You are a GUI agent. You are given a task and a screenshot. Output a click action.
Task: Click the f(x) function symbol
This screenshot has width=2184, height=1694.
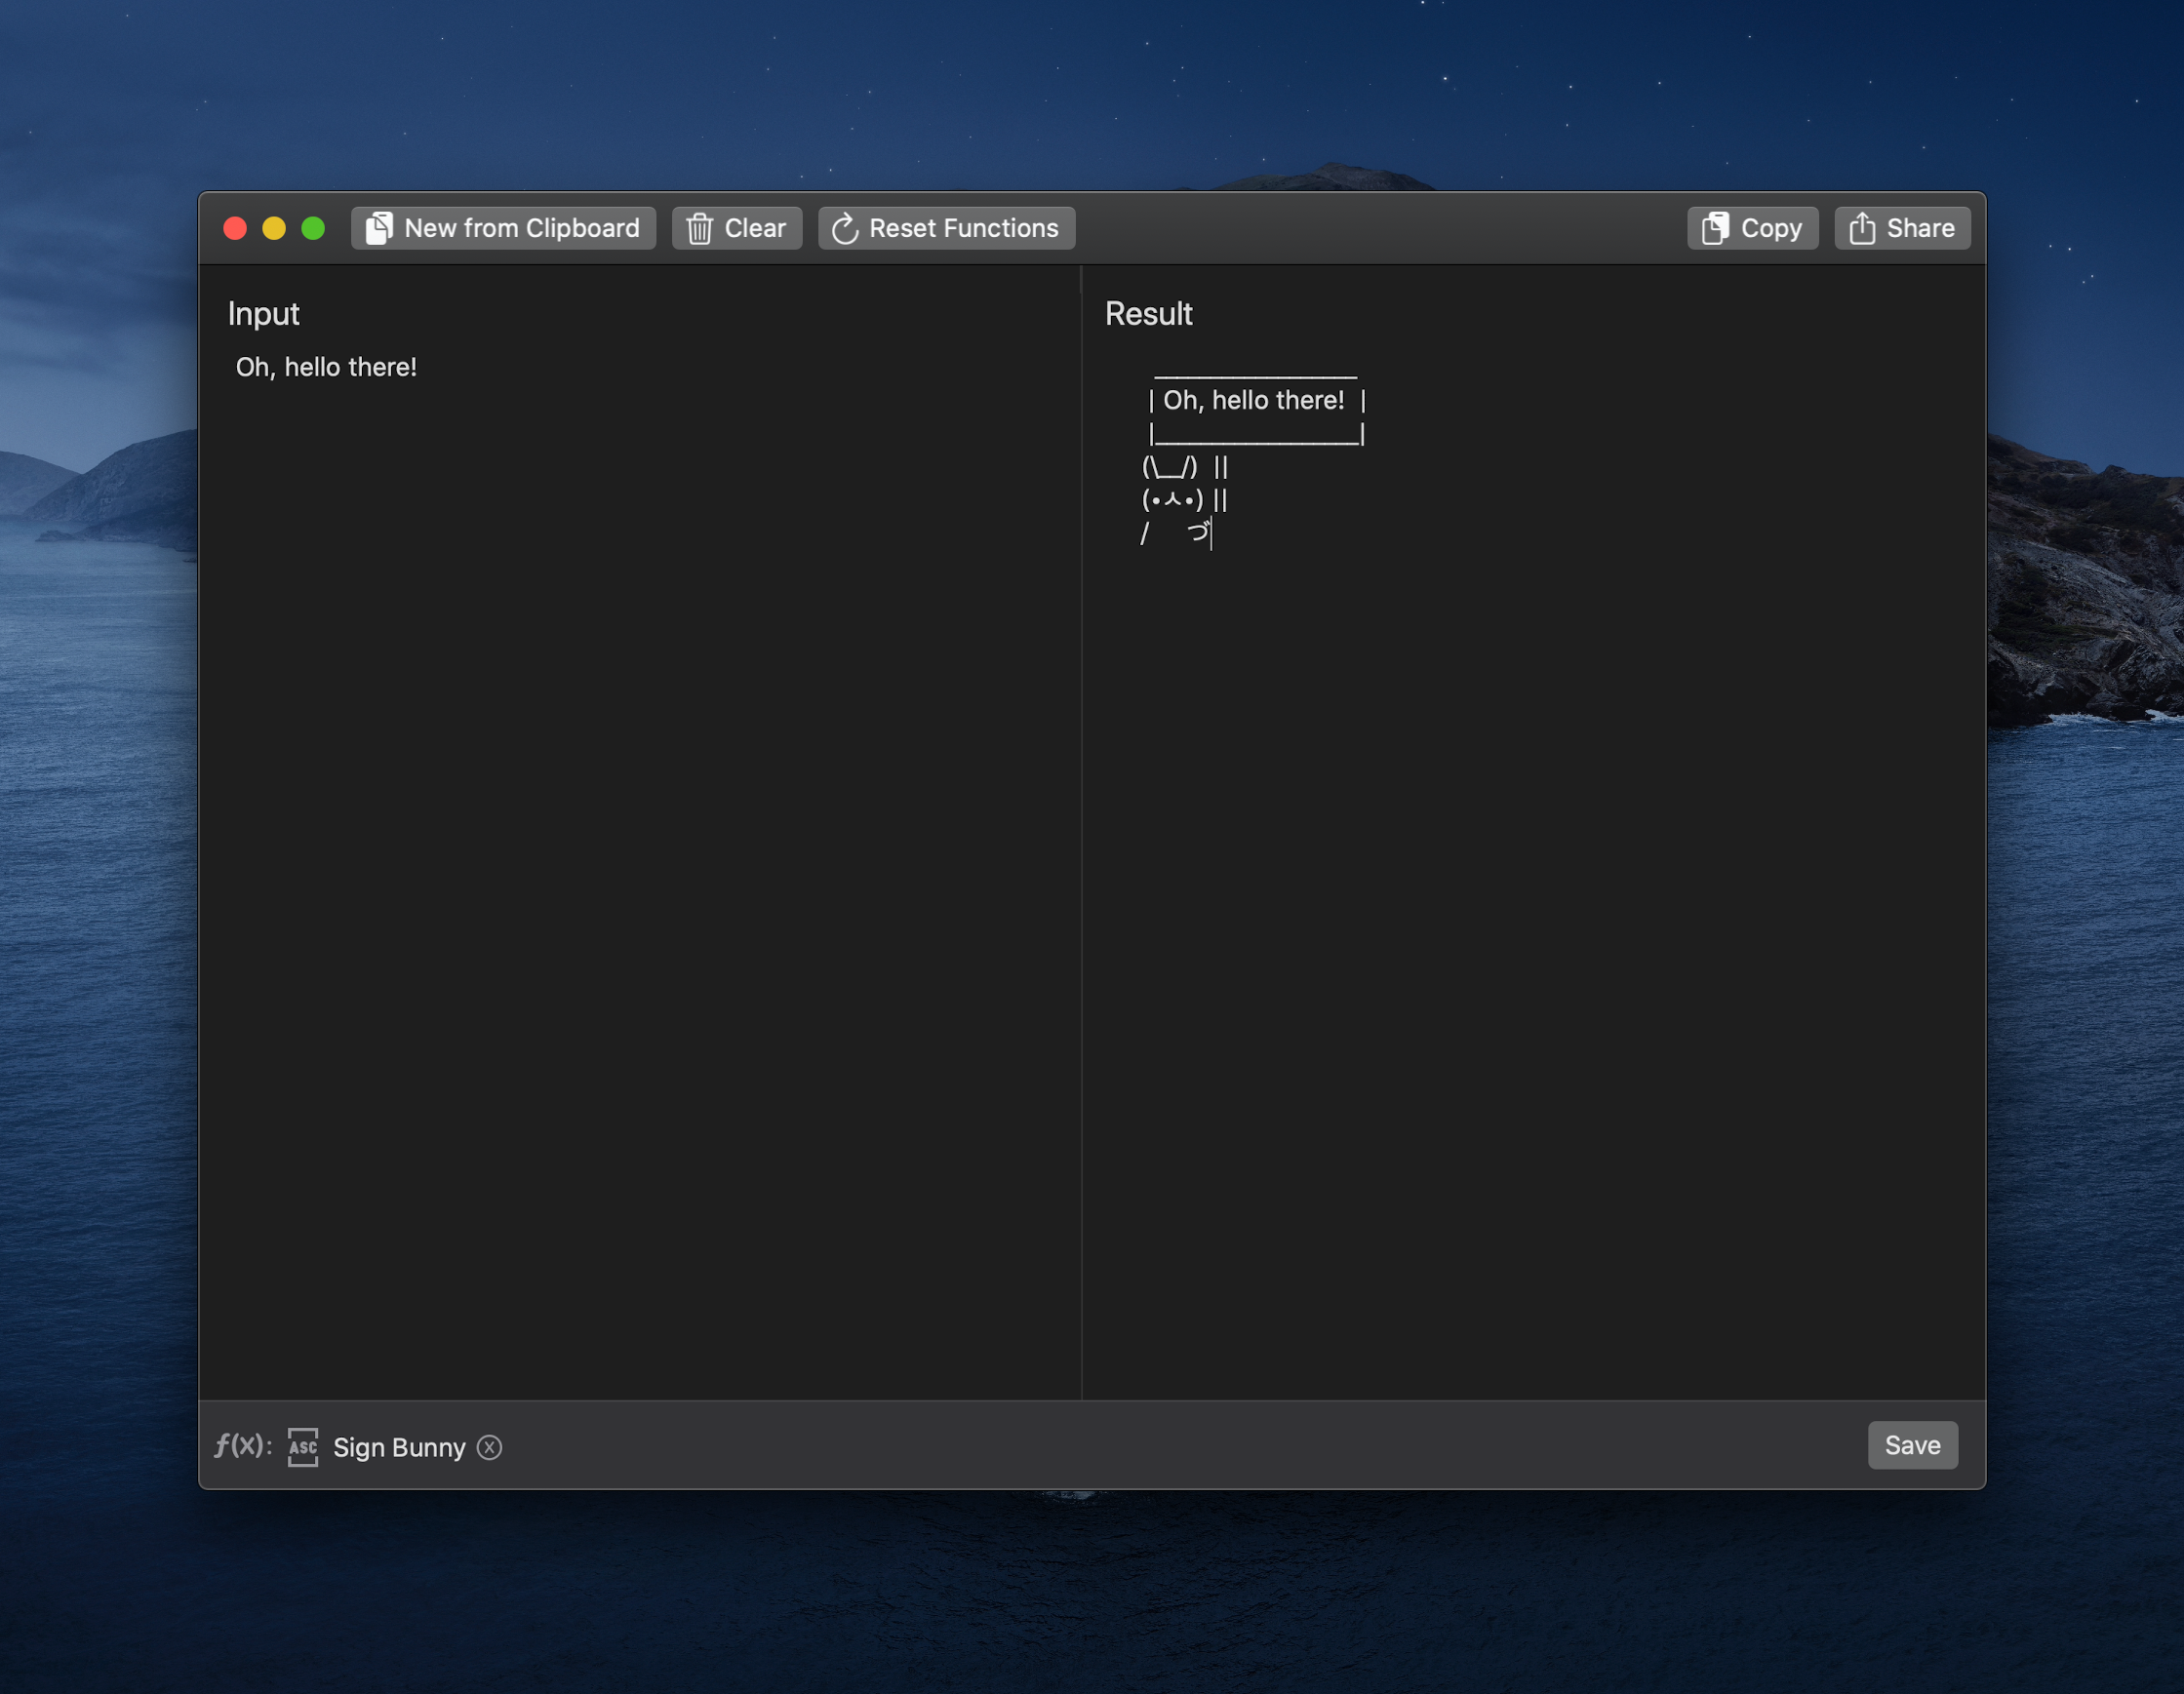coord(240,1445)
